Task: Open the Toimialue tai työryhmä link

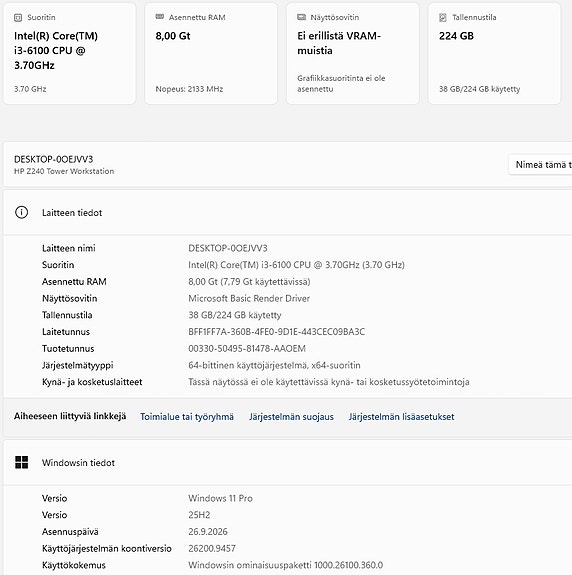Action: point(187,417)
